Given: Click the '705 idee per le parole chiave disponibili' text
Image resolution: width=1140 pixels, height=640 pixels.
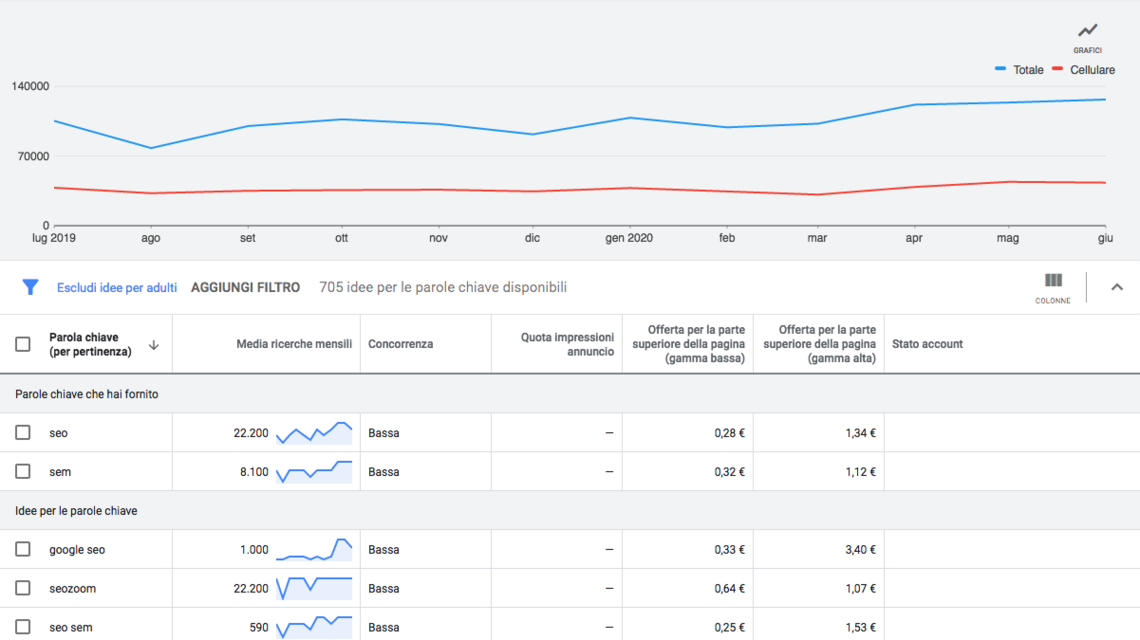Looking at the screenshot, I should click(x=443, y=287).
